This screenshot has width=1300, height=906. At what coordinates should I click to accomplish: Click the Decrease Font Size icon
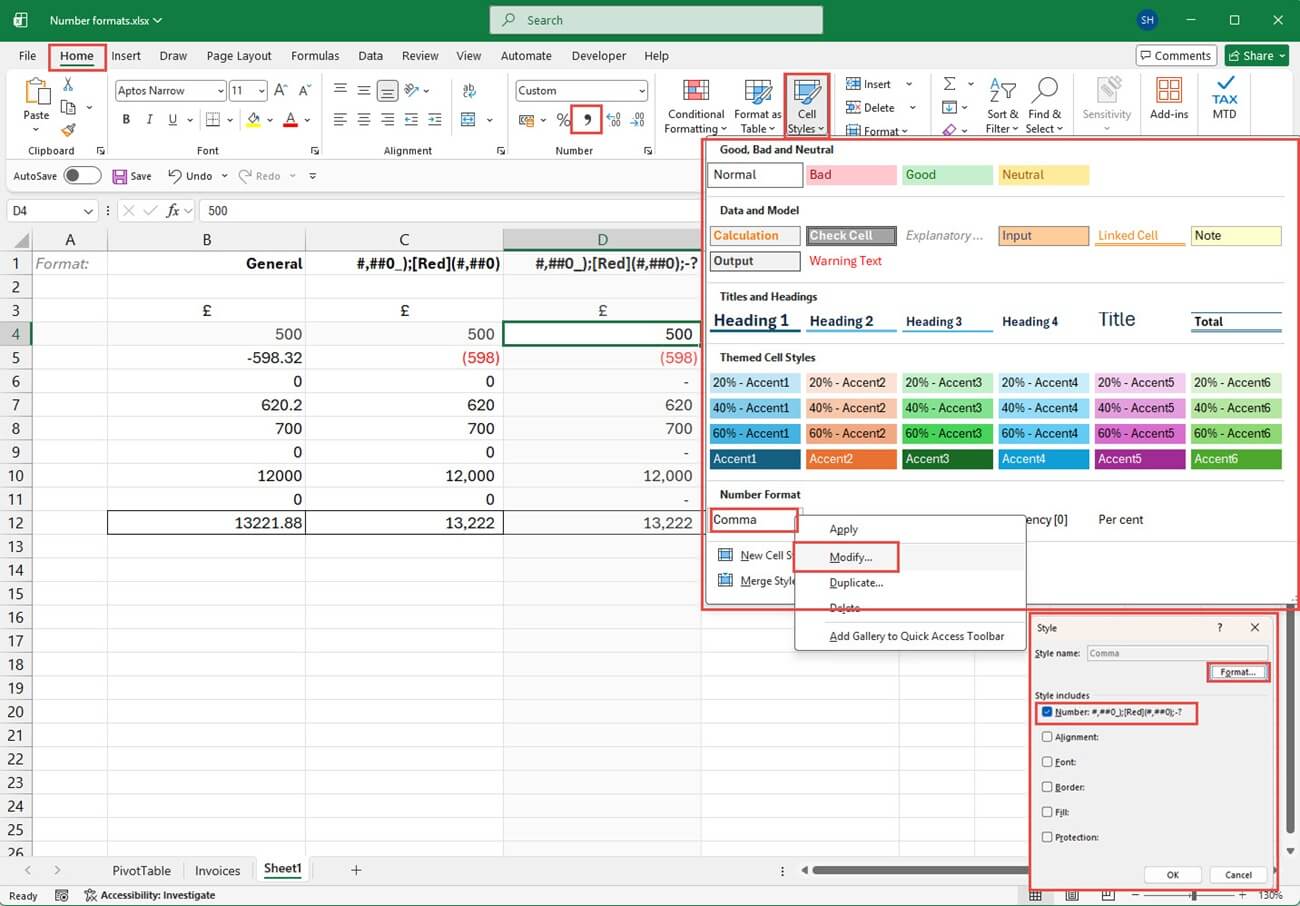(304, 90)
